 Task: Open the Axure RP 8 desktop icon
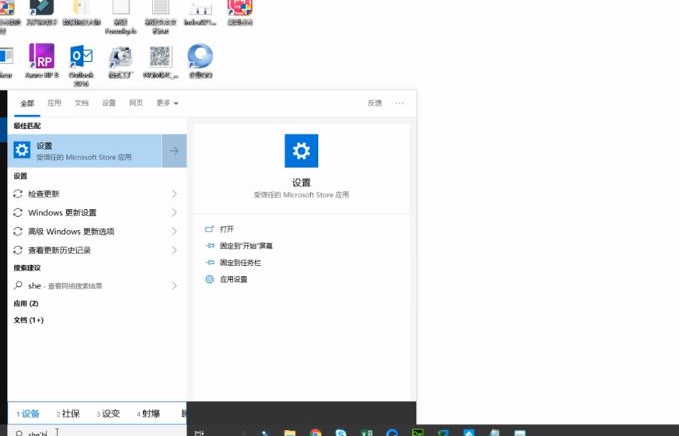pos(41,59)
